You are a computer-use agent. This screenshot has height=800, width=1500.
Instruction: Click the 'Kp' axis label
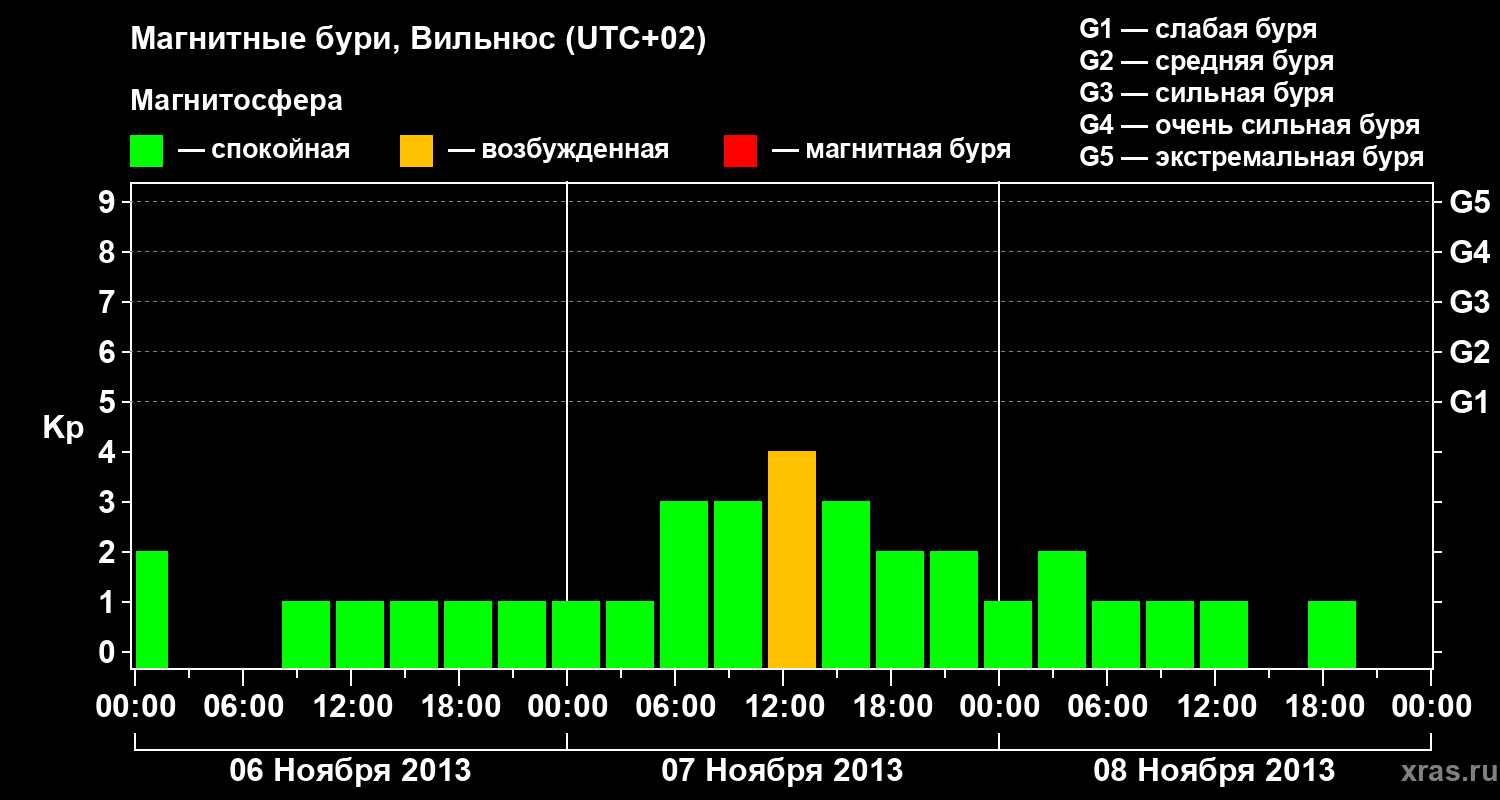point(63,428)
